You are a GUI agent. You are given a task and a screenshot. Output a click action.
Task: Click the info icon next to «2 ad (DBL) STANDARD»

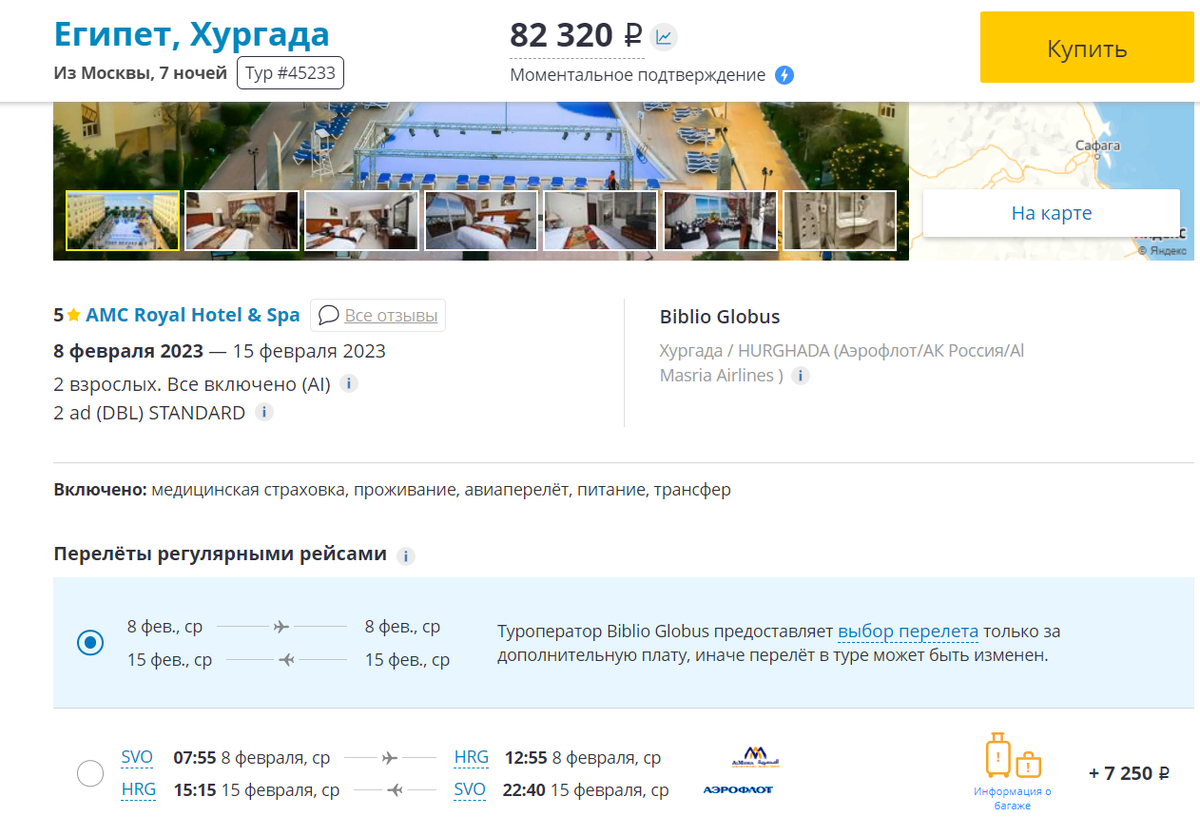click(263, 411)
